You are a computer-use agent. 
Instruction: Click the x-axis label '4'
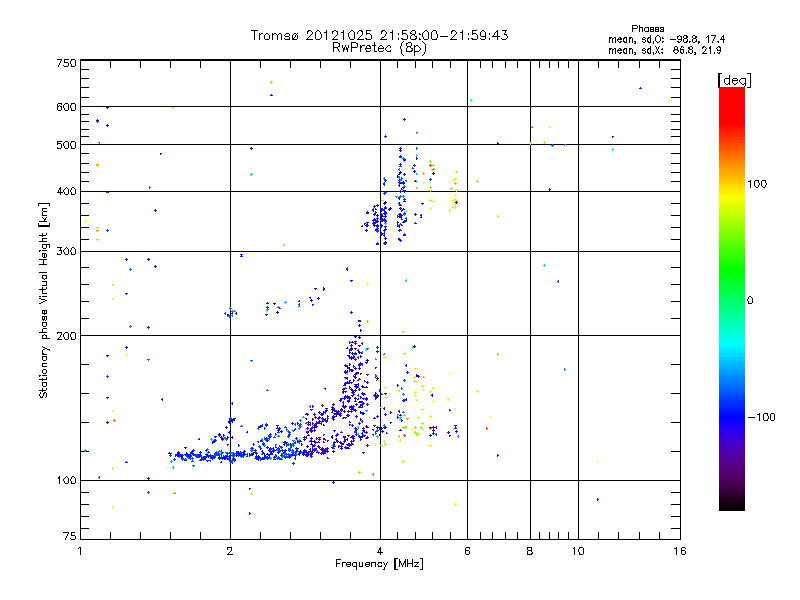[380, 551]
